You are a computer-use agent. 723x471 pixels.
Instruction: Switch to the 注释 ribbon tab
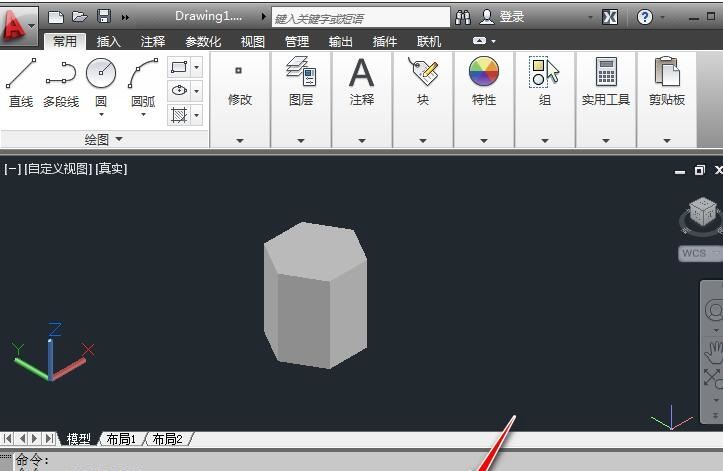(153, 42)
